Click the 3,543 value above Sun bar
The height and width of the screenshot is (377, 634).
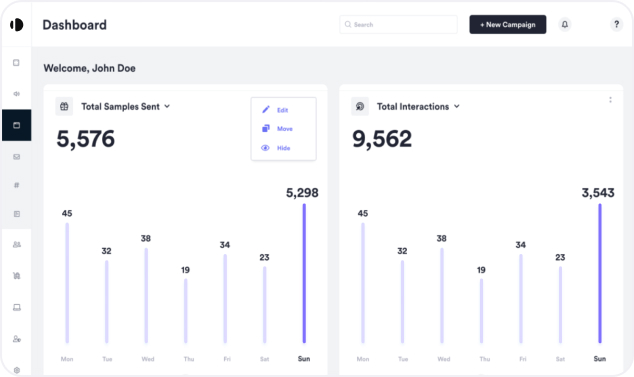(598, 193)
